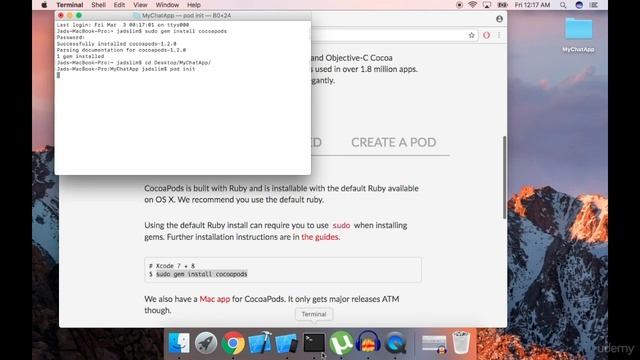Click the red Opera-style extension icon

[486, 35]
